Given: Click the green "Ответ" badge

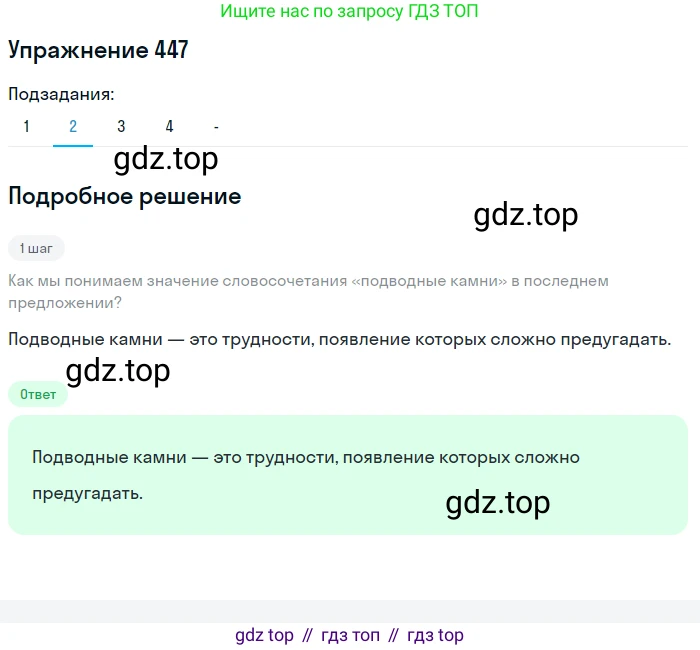Looking at the screenshot, I should pyautogui.click(x=38, y=394).
